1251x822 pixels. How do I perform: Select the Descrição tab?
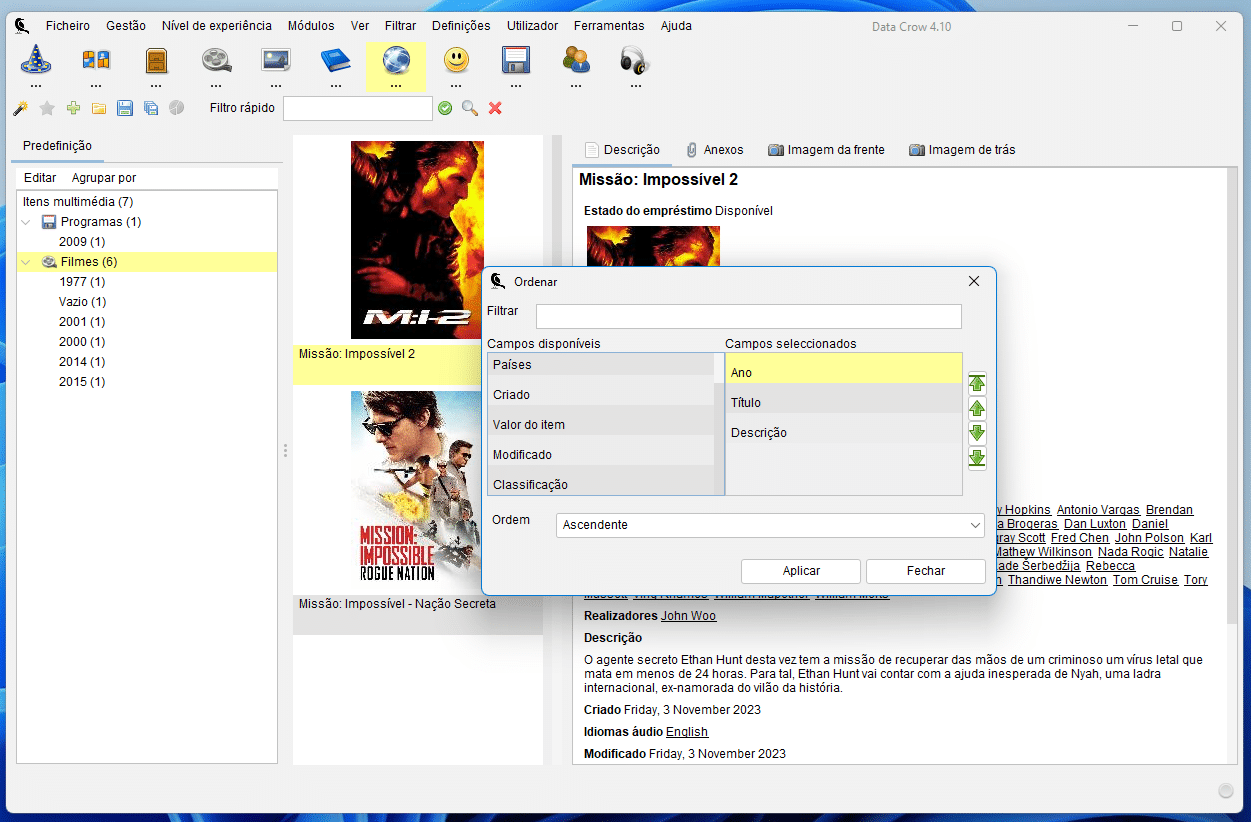pos(622,150)
